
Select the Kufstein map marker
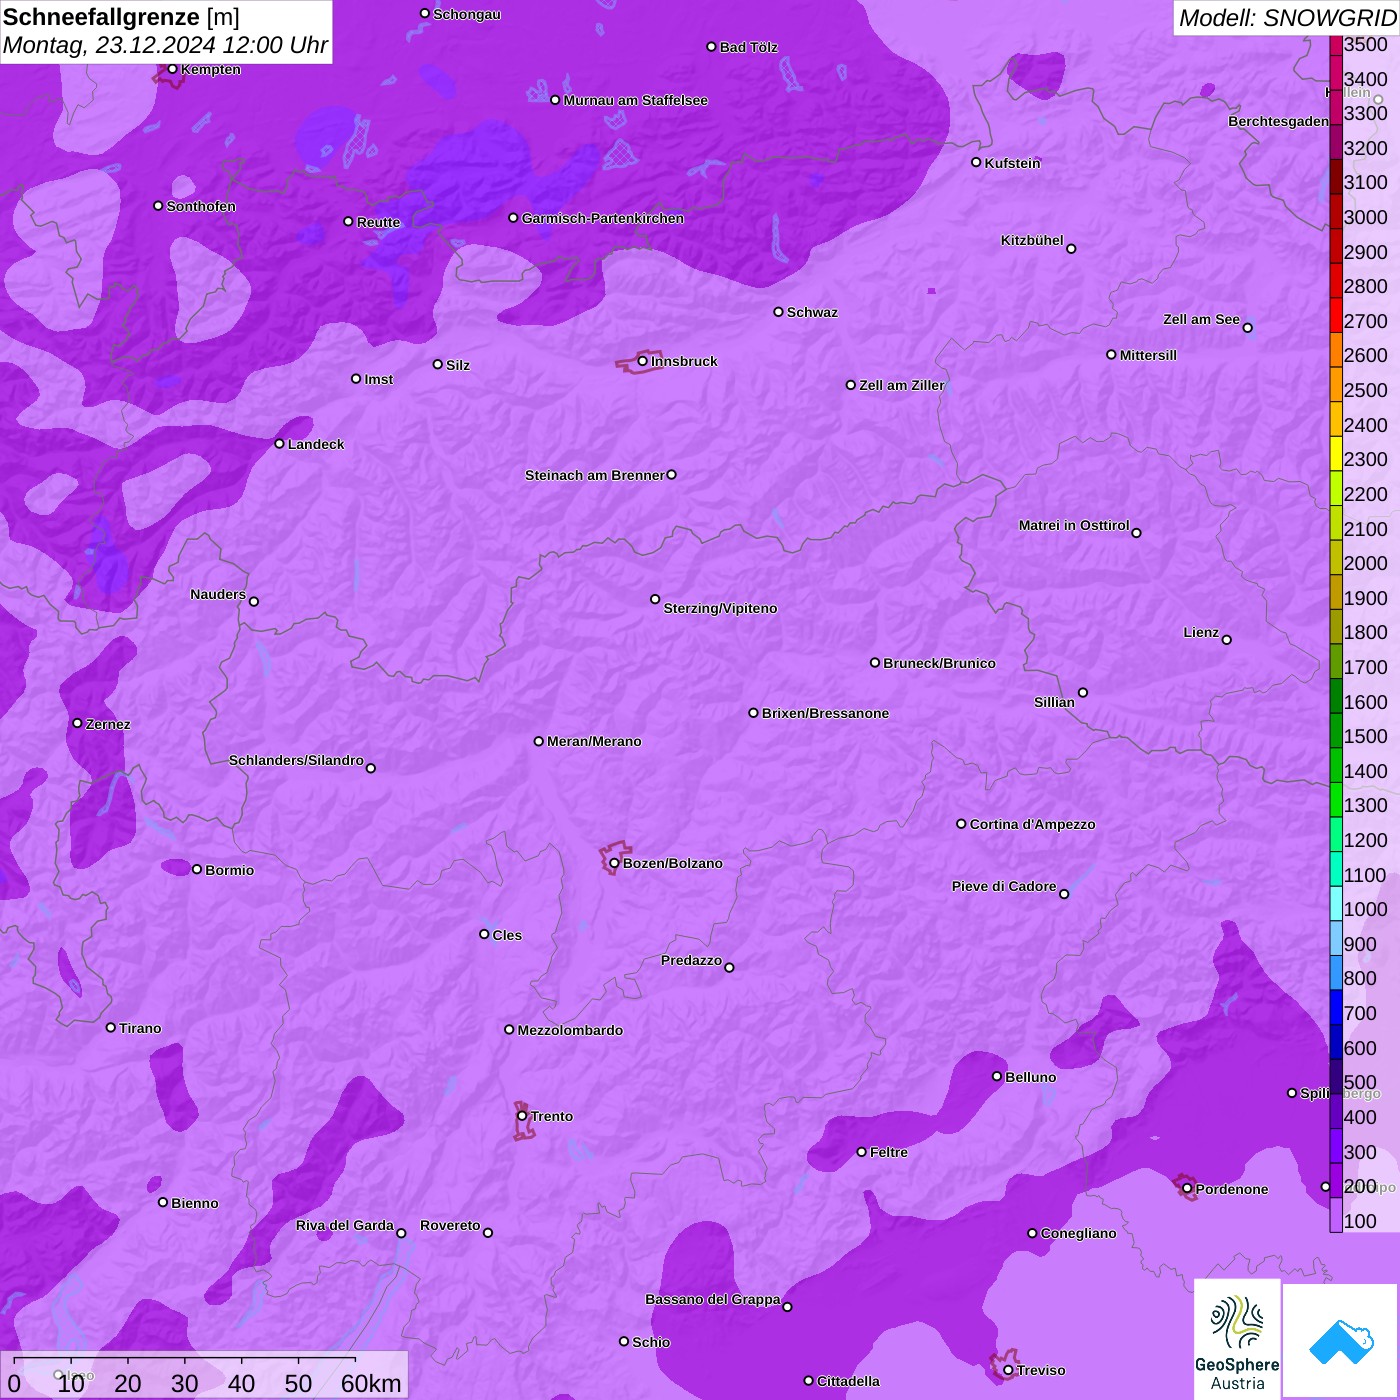click(x=977, y=162)
